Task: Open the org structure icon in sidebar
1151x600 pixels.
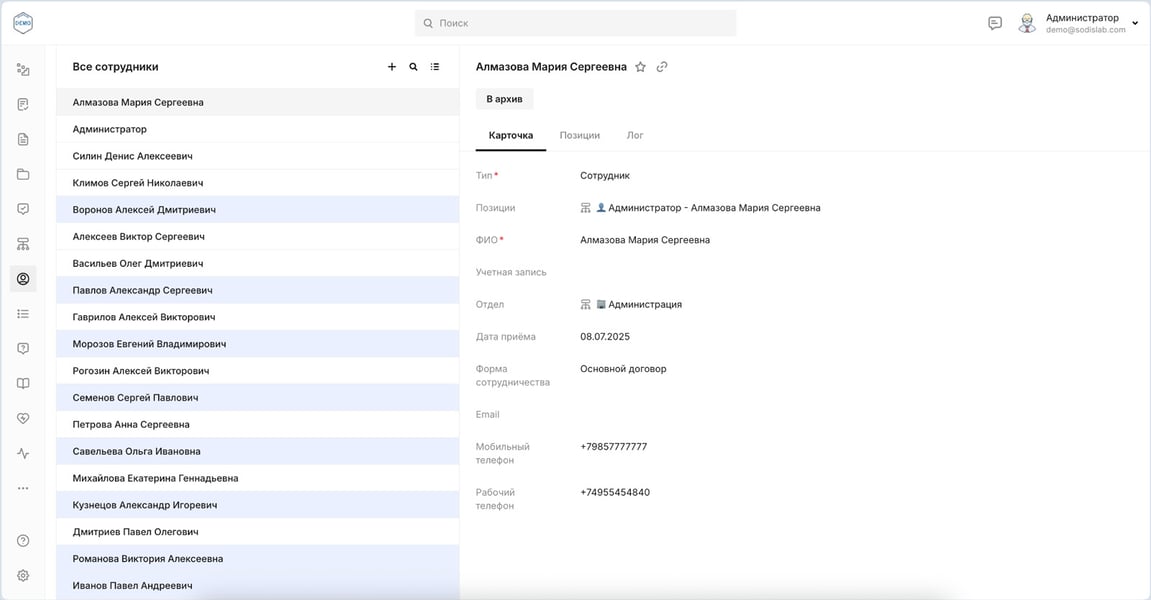Action: pyautogui.click(x=23, y=244)
